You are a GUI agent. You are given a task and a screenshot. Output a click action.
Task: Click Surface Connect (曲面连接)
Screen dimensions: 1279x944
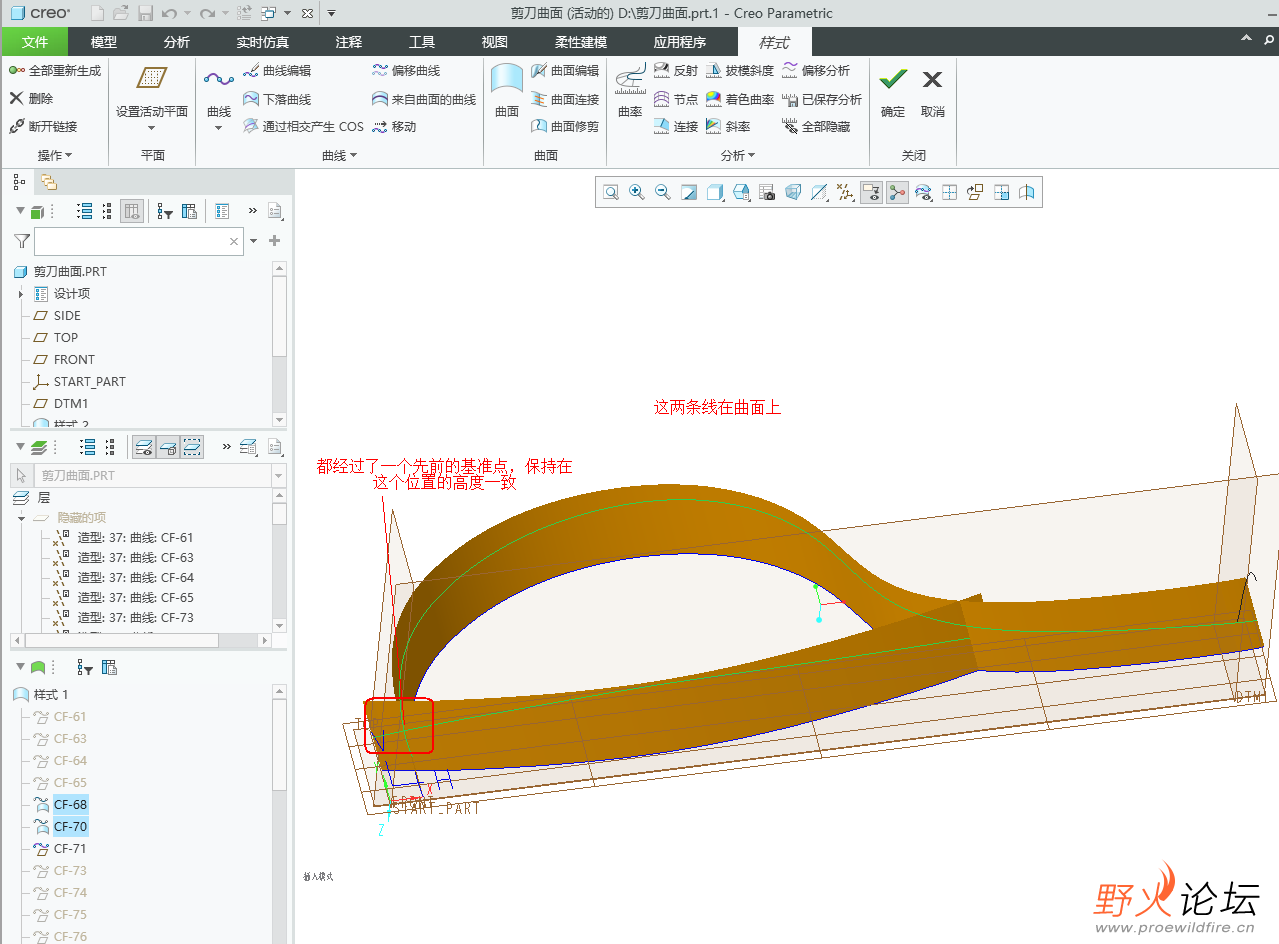[x=565, y=99]
